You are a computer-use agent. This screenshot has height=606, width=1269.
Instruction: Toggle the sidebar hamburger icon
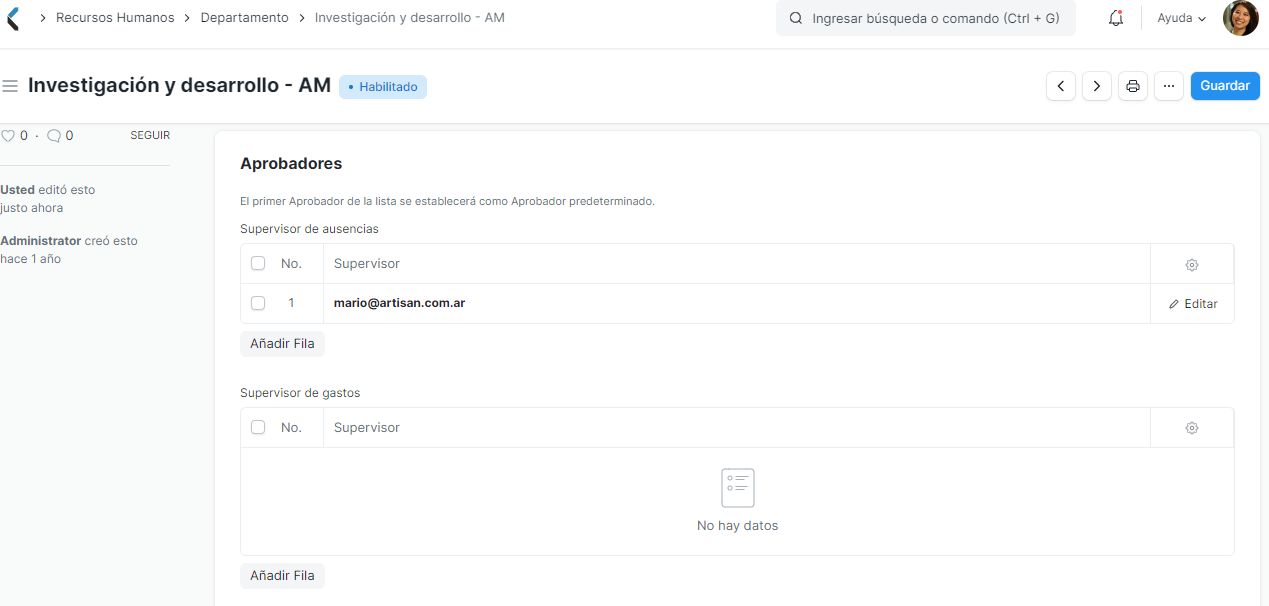11,86
